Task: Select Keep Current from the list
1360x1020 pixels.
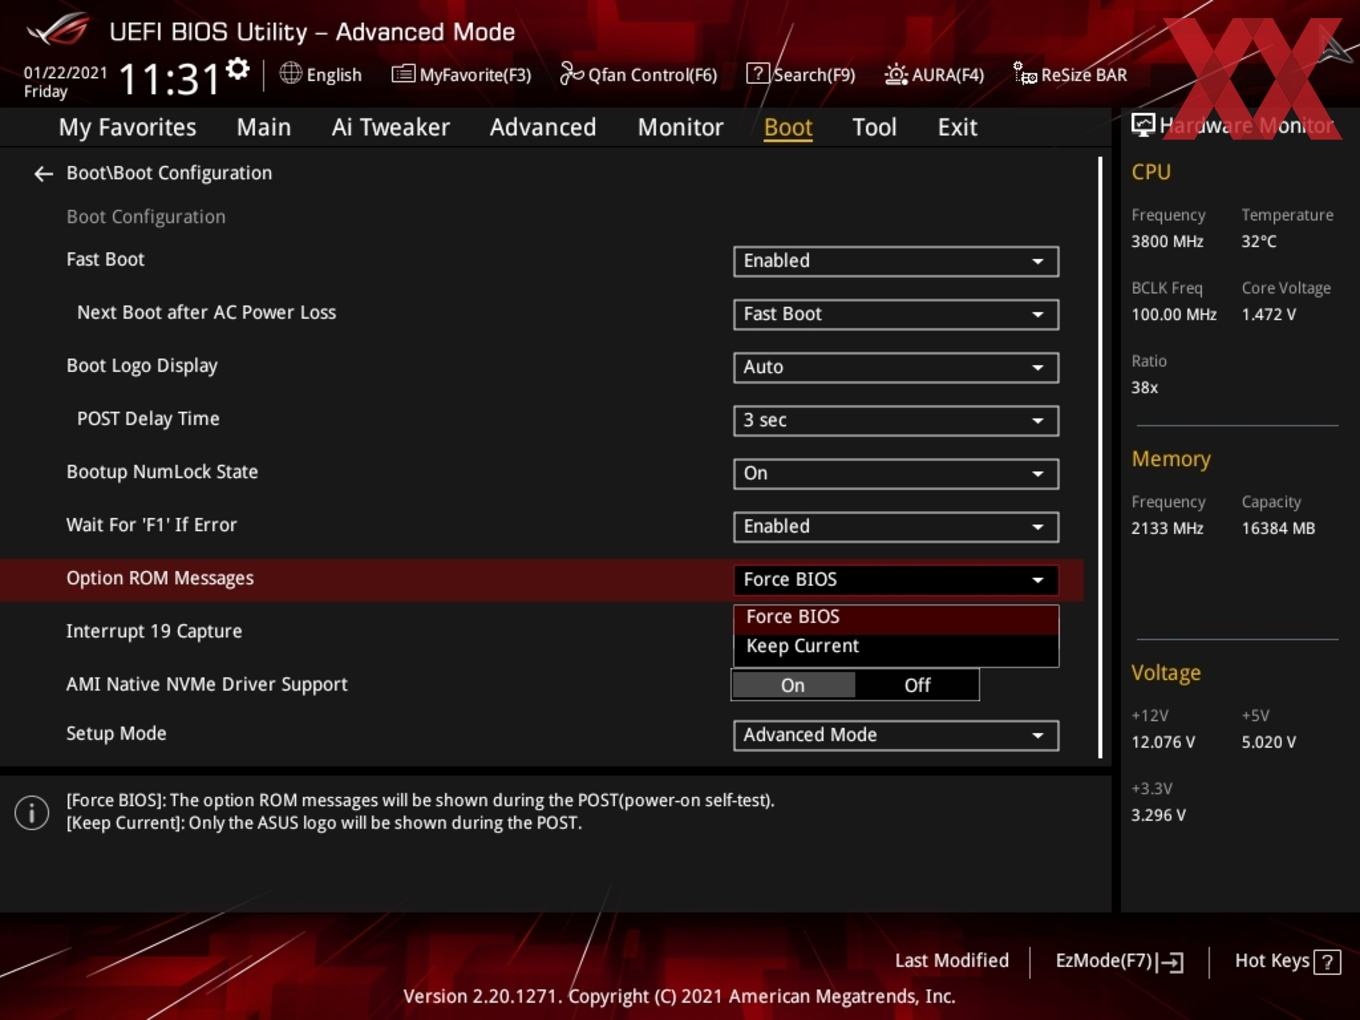Action: pos(896,646)
